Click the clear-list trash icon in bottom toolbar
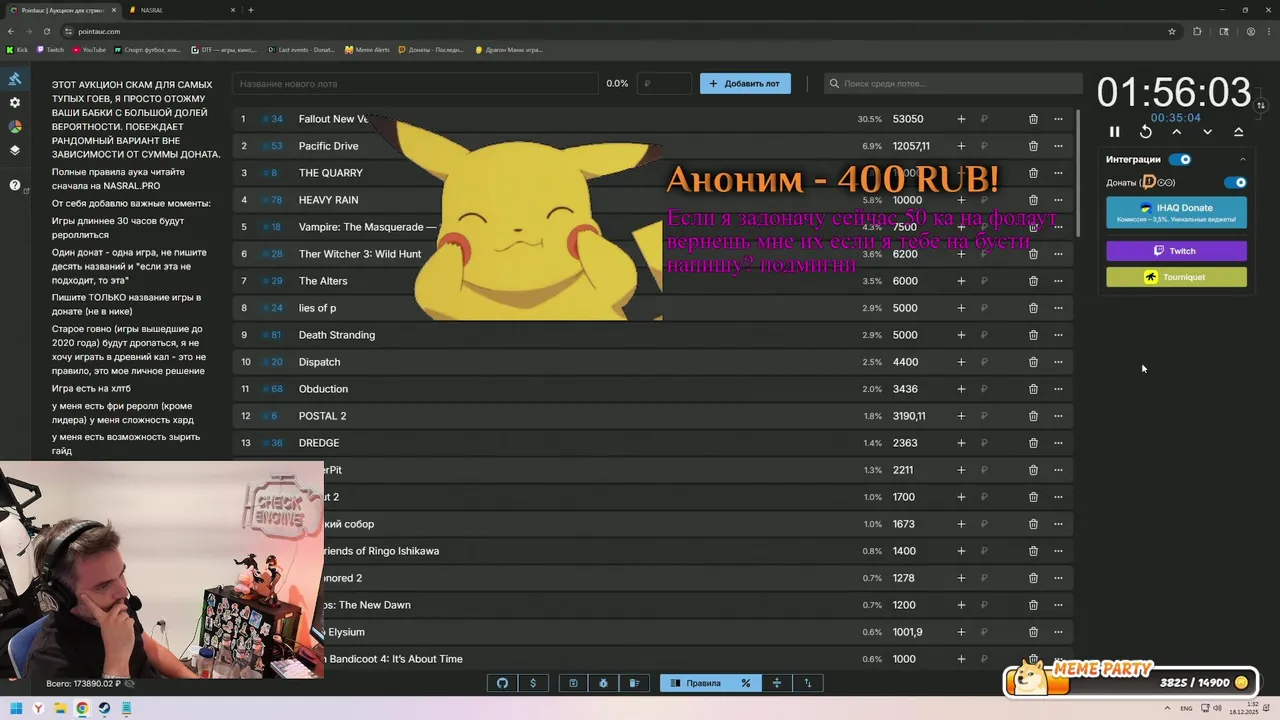This screenshot has height=720, width=1280. (x=634, y=683)
